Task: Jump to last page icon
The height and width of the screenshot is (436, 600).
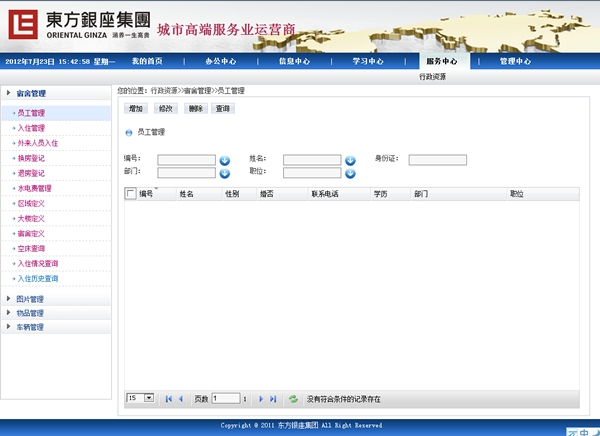Action: [273, 399]
